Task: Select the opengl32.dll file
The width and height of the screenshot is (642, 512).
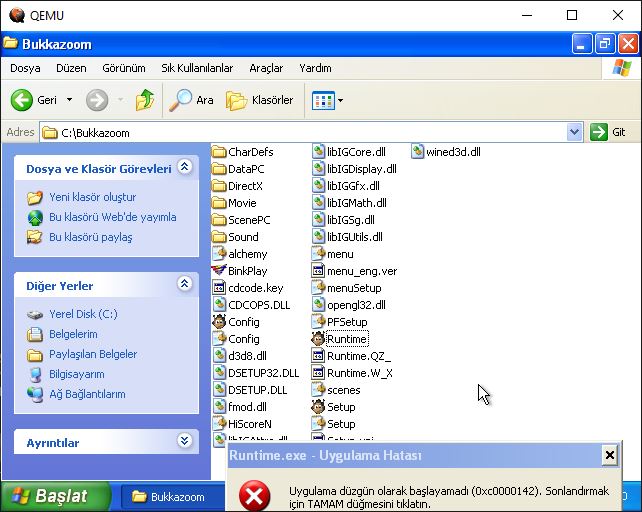Action: coord(349,305)
